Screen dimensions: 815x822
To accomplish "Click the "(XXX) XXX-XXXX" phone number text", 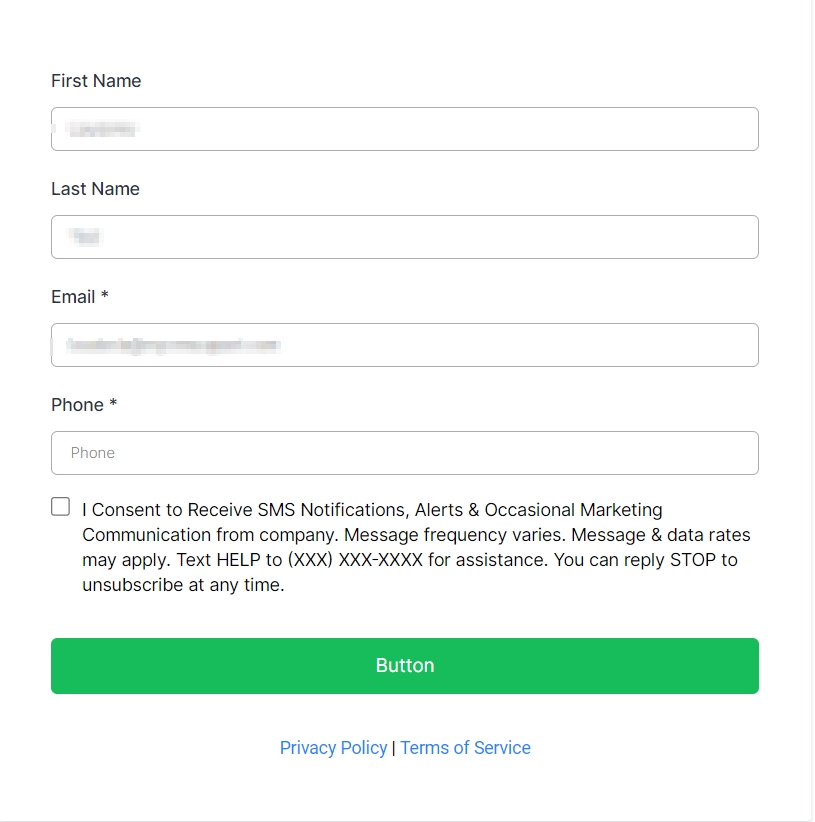I will tap(355, 560).
